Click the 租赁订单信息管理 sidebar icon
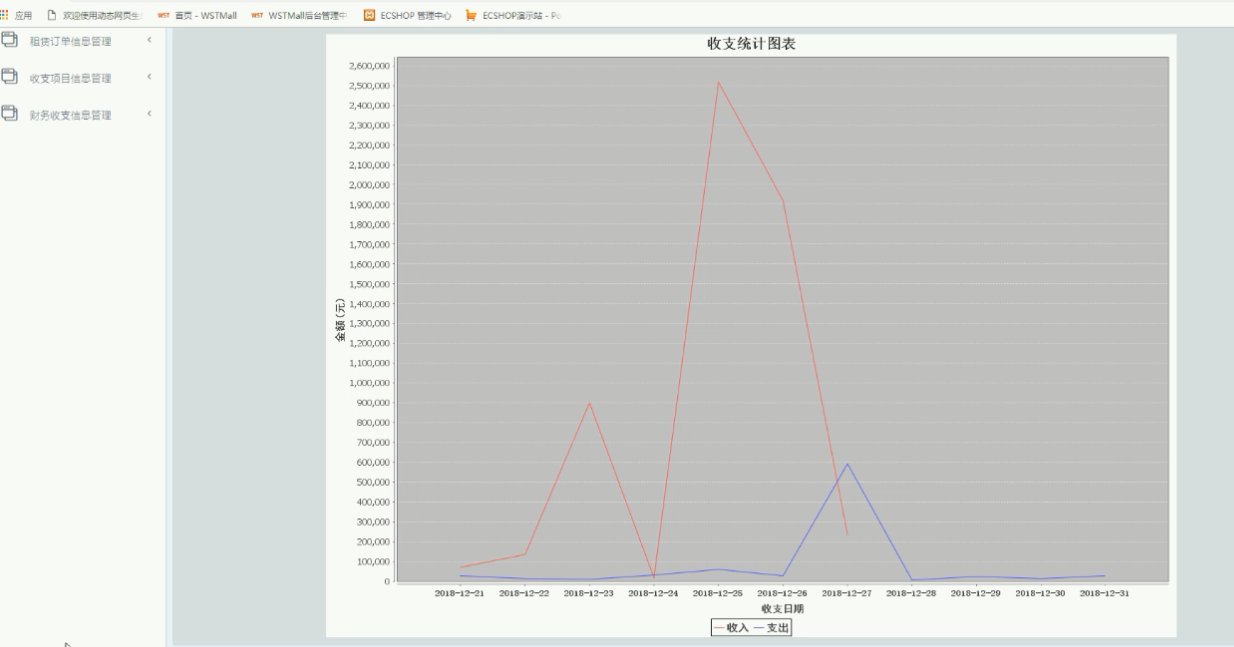This screenshot has width=1234, height=647. (10, 40)
